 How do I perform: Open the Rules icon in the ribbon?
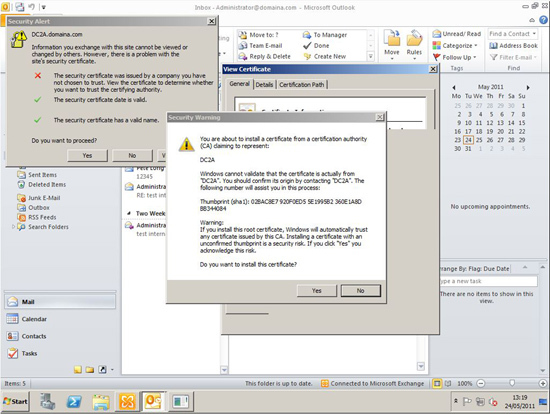pos(414,44)
